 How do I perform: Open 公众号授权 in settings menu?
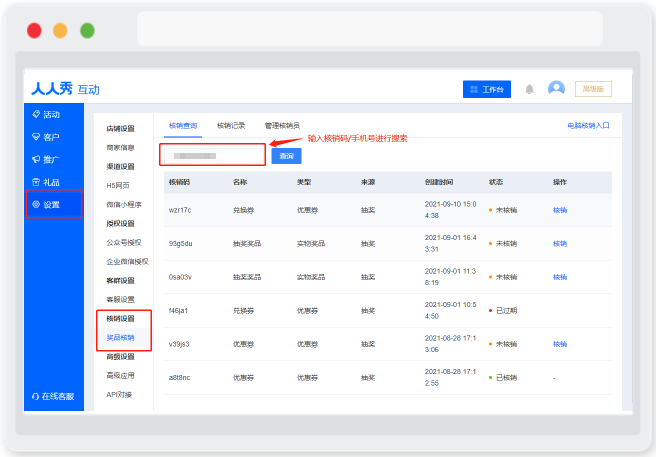[x=124, y=242]
